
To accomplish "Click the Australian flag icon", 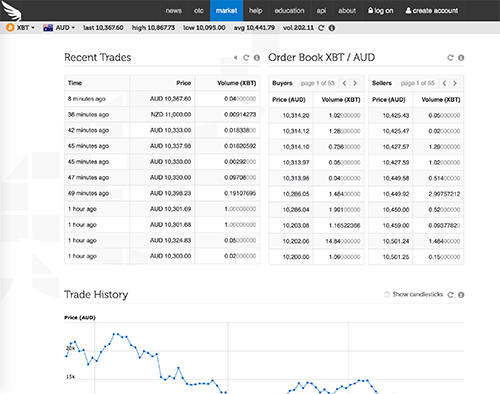I will pyautogui.click(x=48, y=28).
